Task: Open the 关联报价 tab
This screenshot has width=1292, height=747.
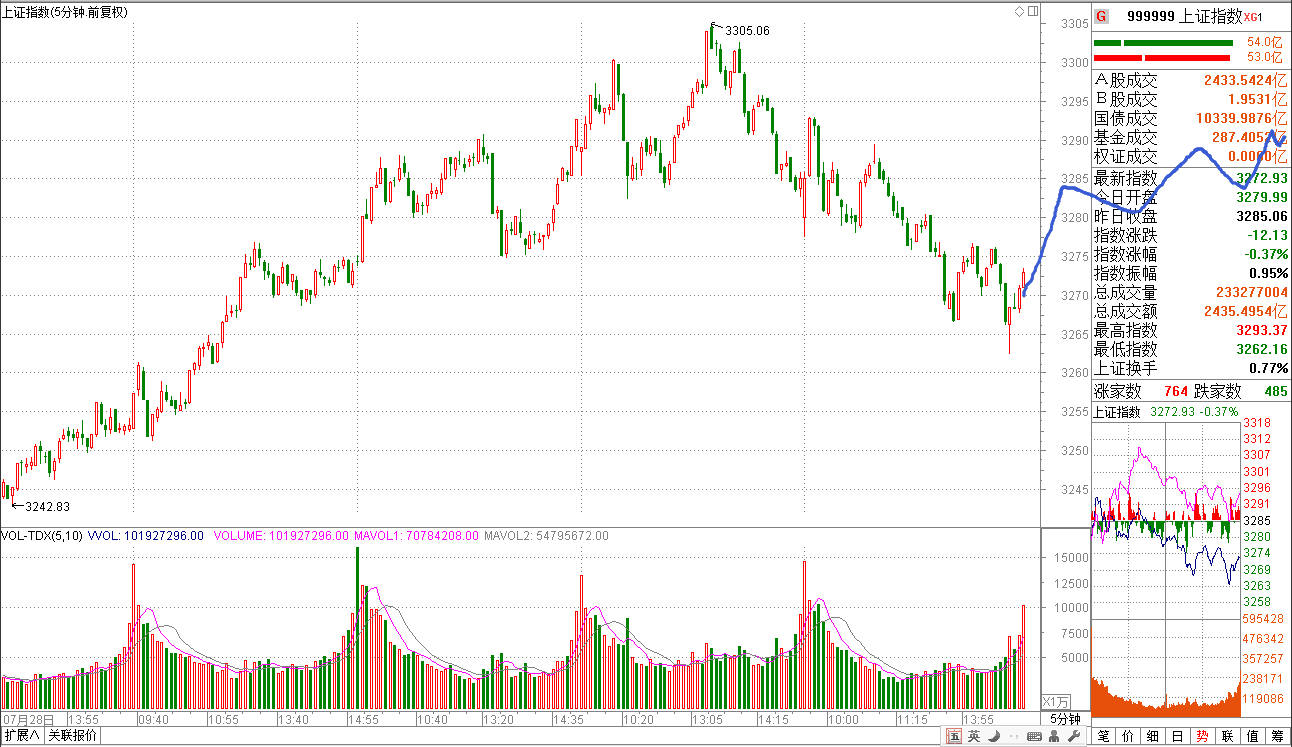Action: tap(73, 737)
